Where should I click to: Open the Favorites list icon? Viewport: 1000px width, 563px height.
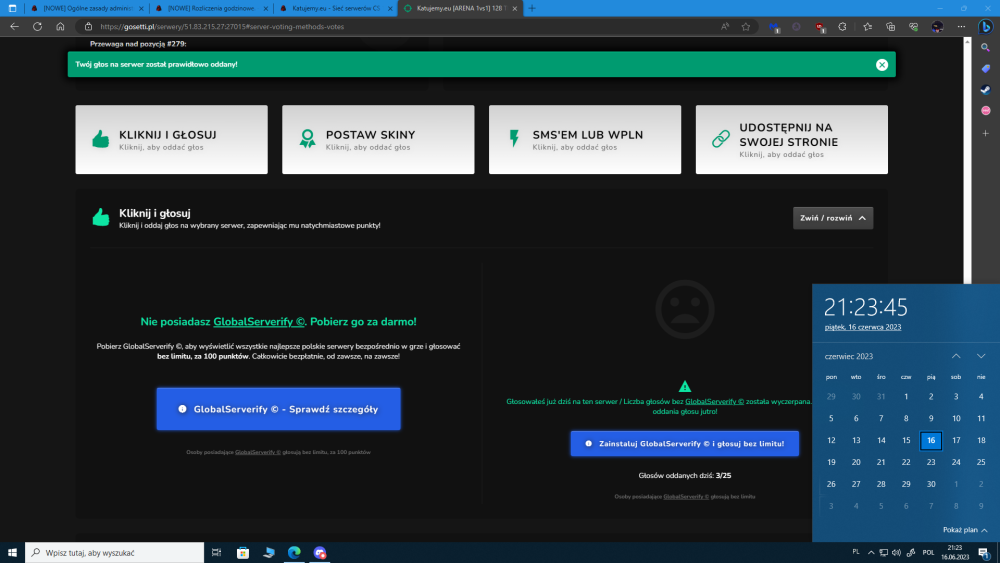(x=867, y=27)
